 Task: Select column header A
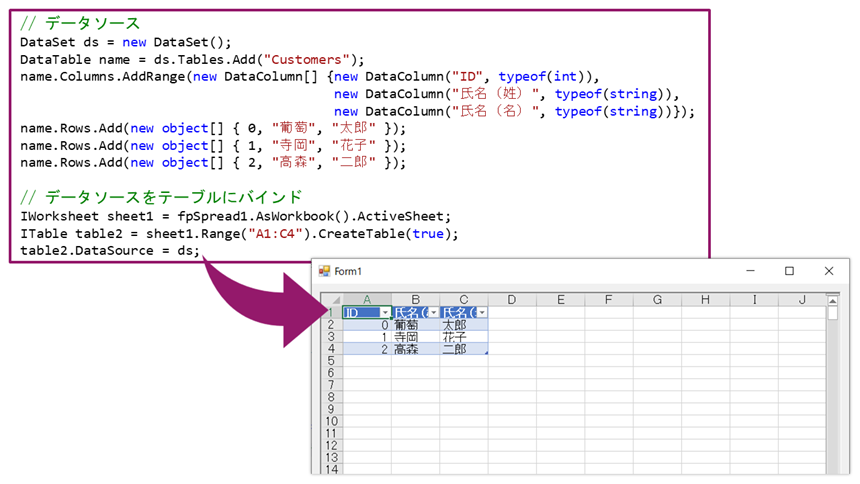pos(367,299)
